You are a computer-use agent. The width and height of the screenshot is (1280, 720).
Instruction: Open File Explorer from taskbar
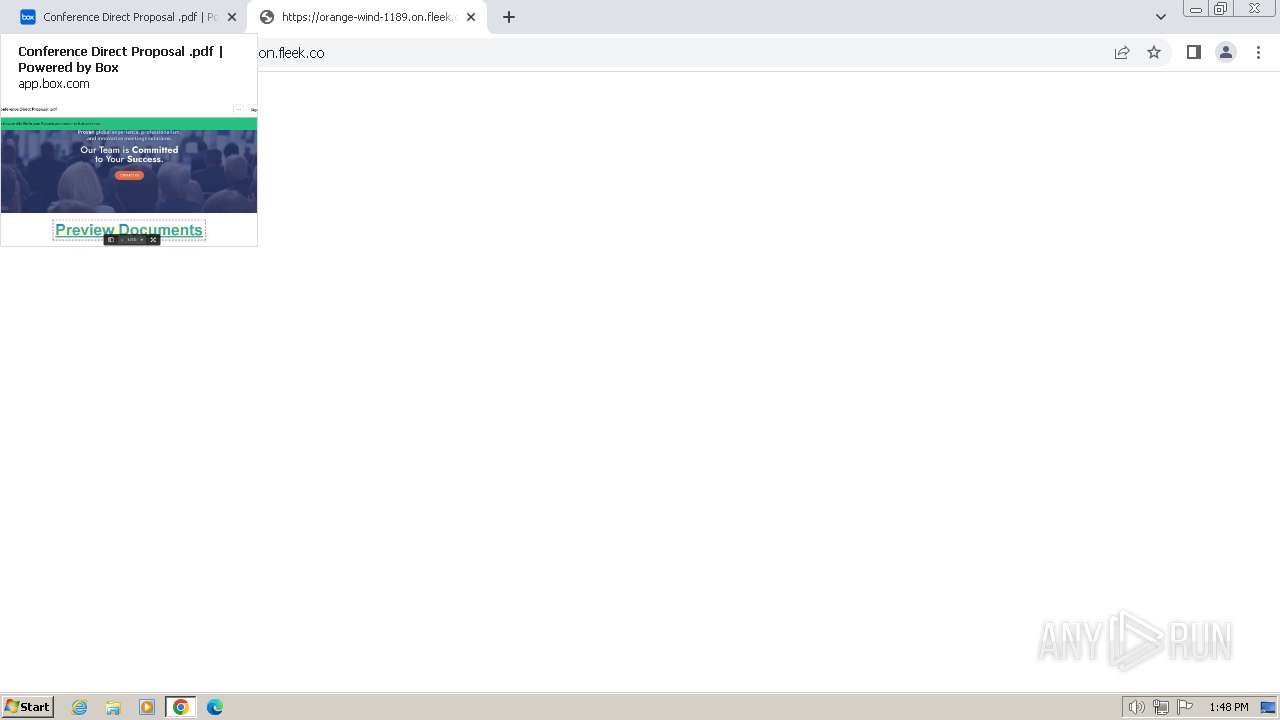point(113,707)
